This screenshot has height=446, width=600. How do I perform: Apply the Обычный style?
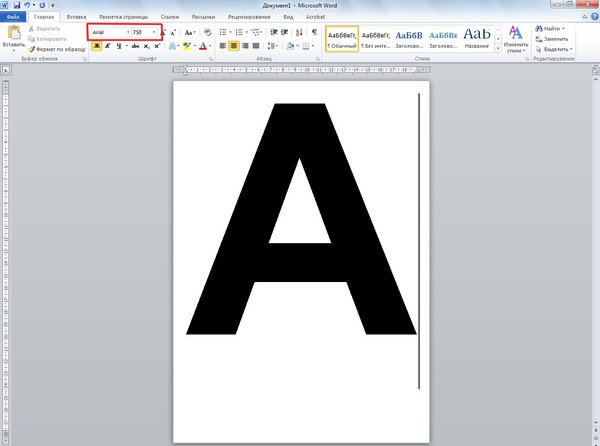342,39
